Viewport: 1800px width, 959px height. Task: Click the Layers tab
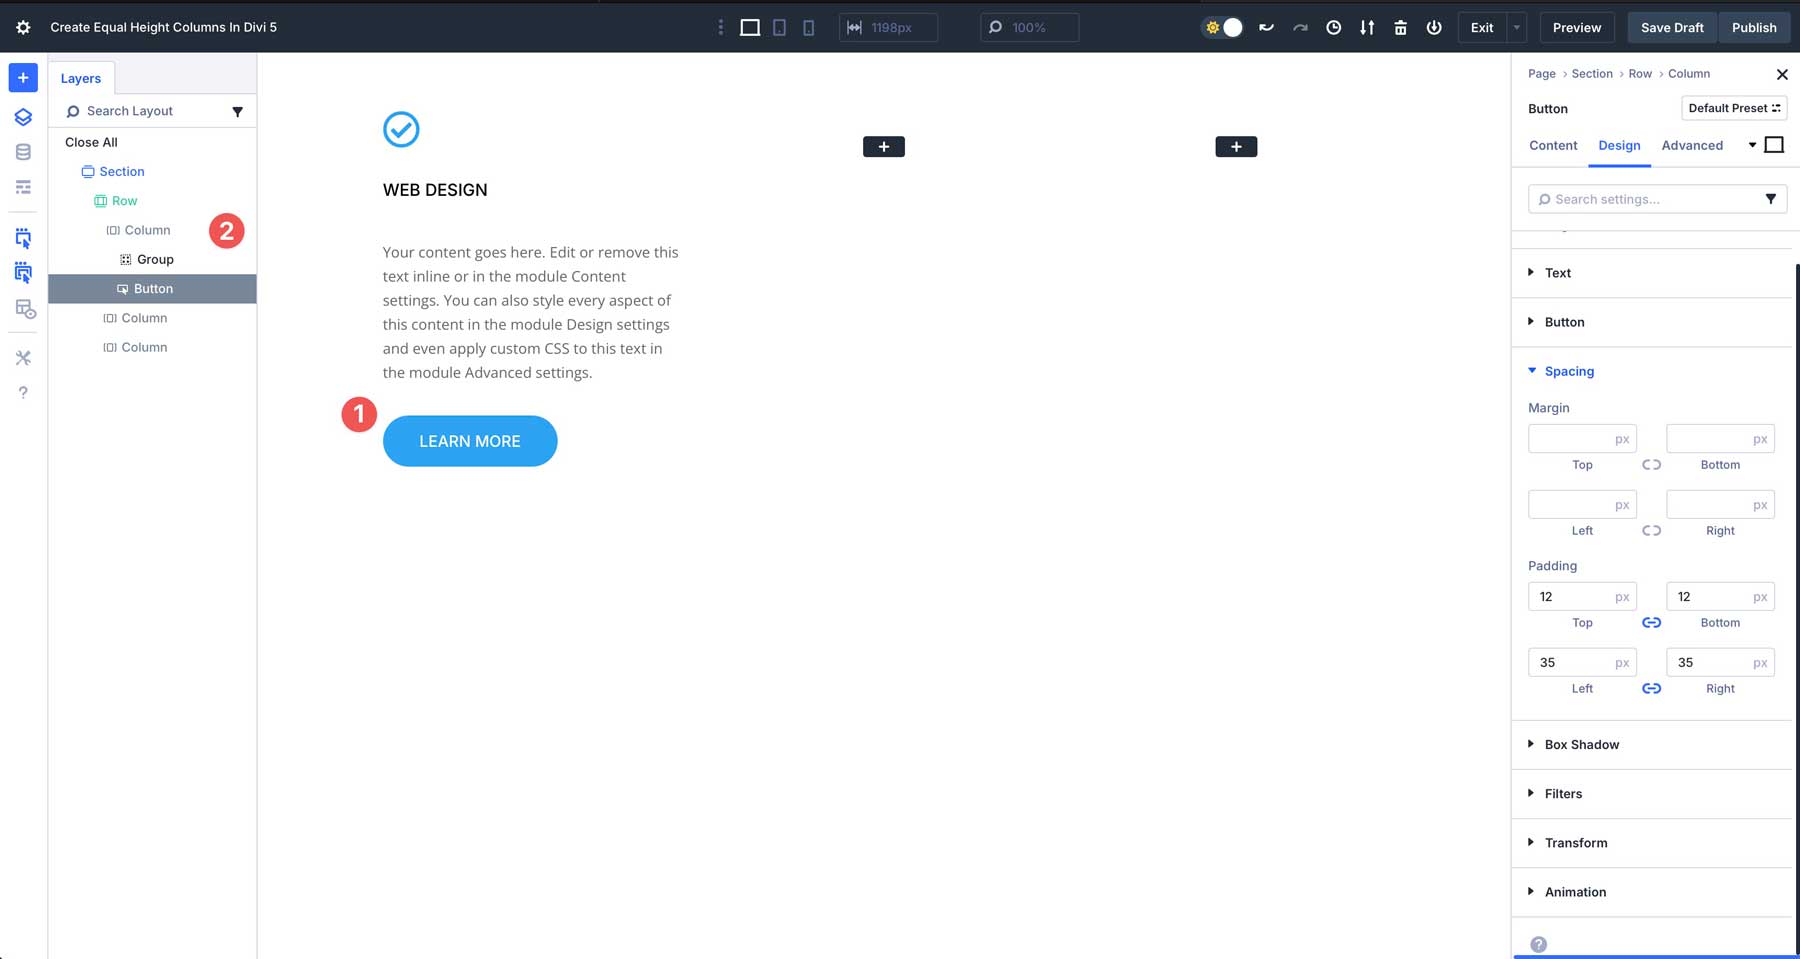coord(81,78)
